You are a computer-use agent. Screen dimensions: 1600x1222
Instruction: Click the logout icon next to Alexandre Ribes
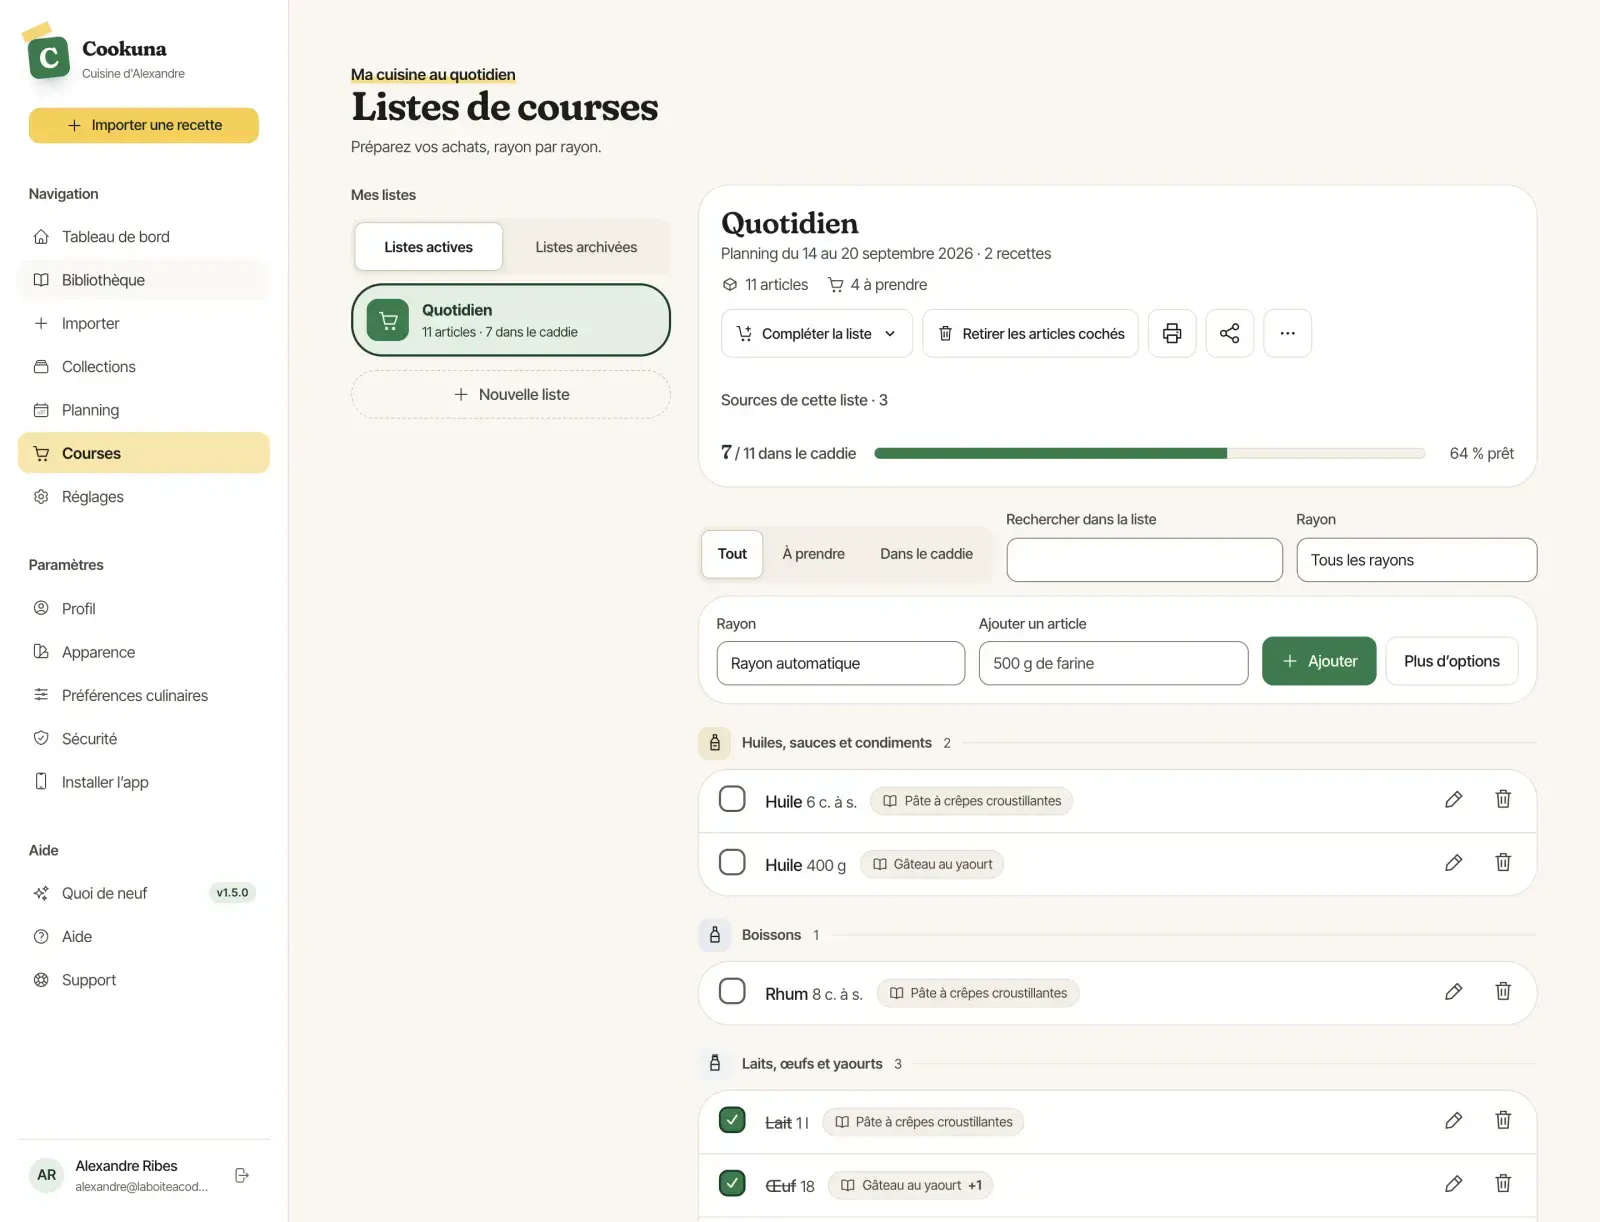[242, 1175]
